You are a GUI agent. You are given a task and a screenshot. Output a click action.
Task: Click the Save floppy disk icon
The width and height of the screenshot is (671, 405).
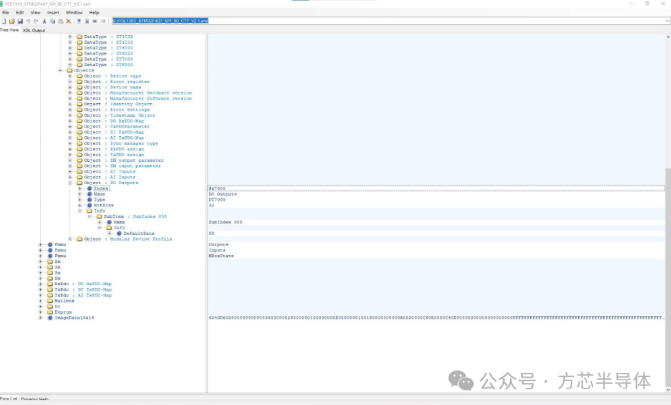click(x=20, y=21)
